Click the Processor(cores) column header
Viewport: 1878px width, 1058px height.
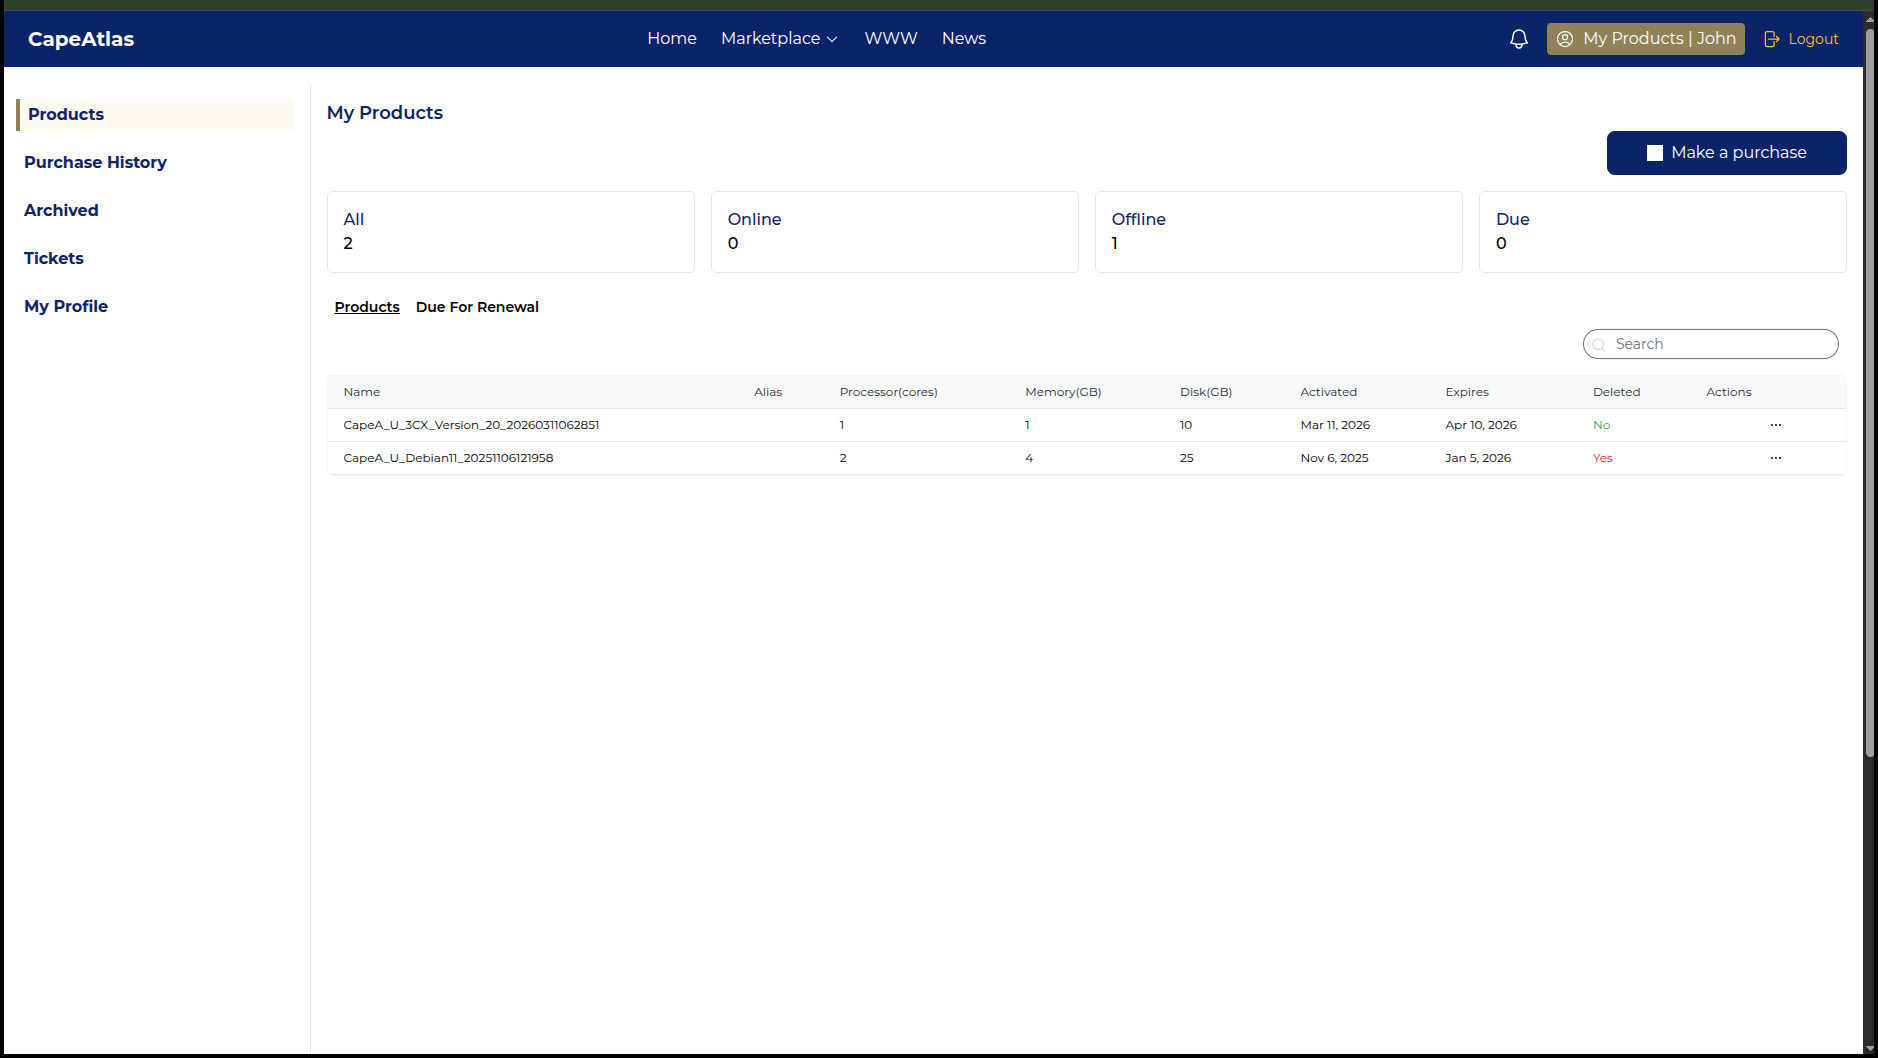pyautogui.click(x=888, y=392)
